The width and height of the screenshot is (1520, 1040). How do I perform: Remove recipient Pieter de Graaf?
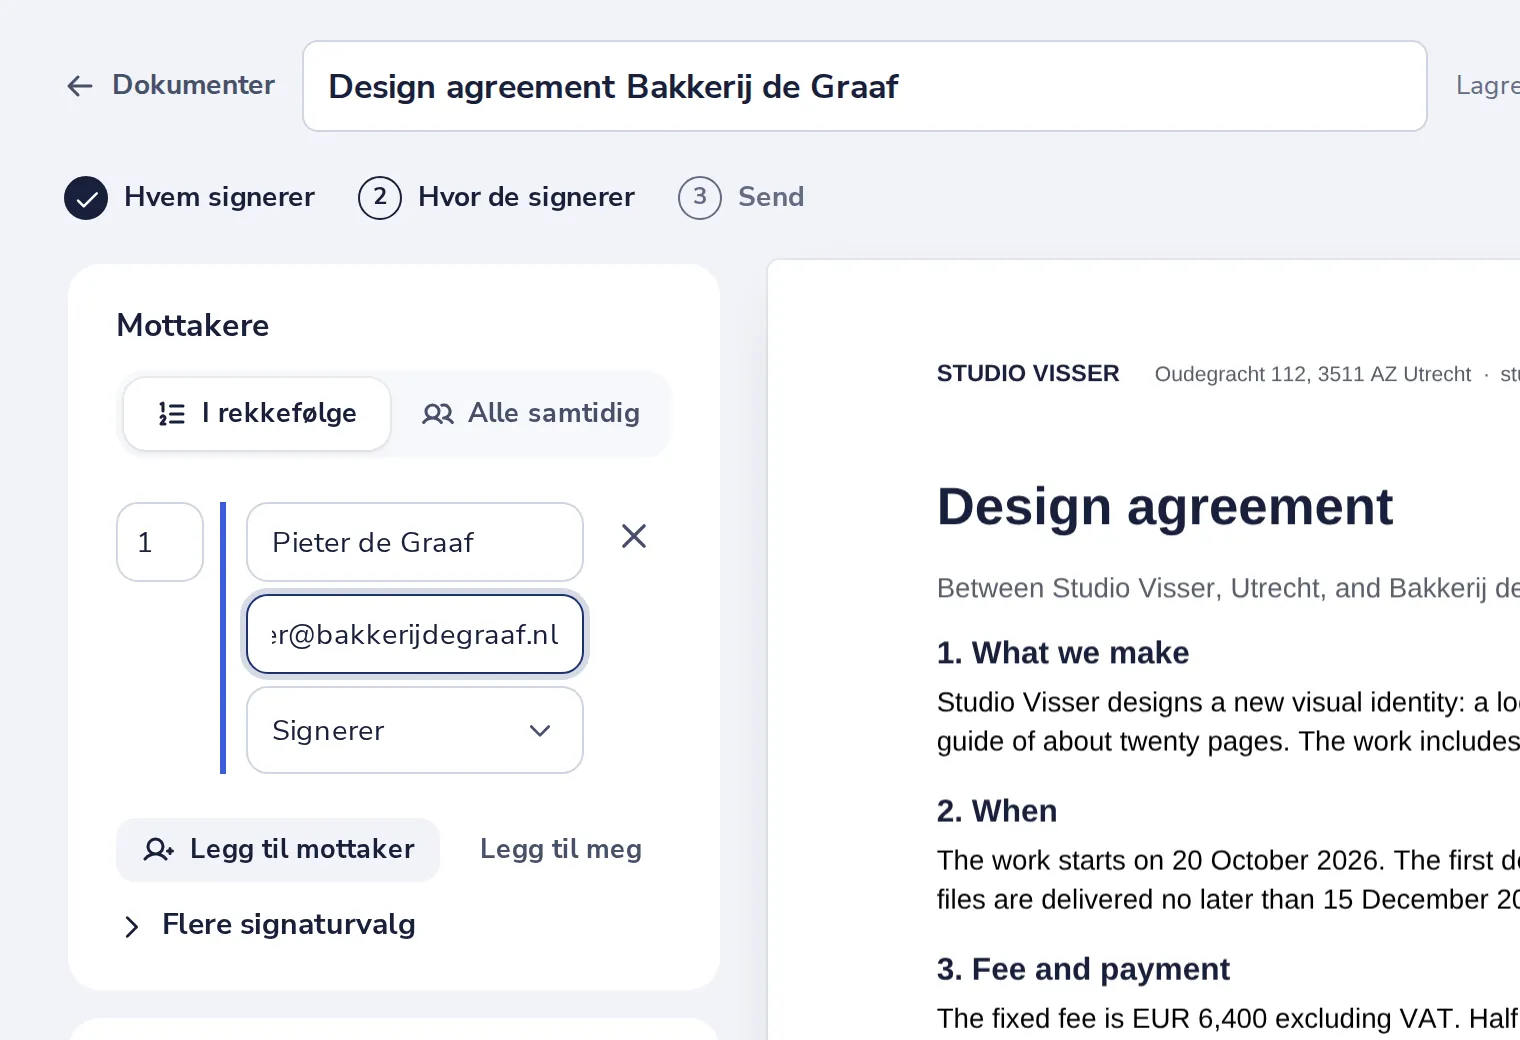(x=634, y=537)
